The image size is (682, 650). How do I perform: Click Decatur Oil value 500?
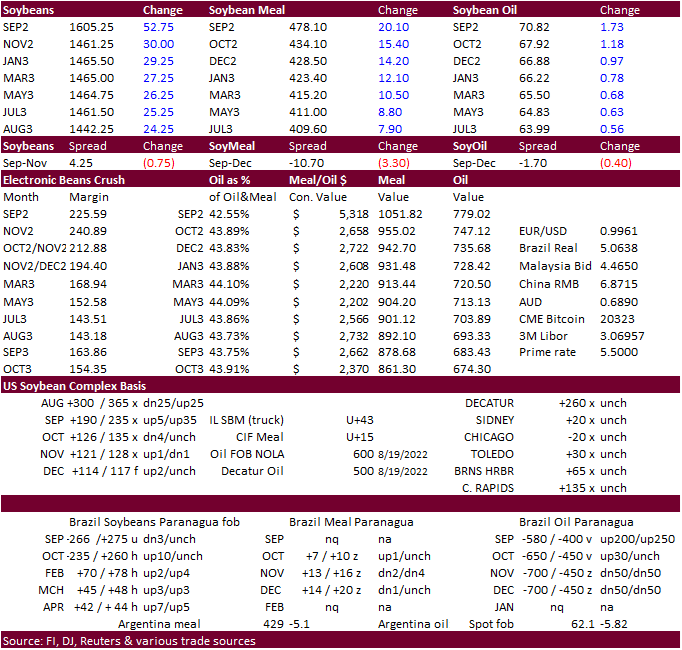[x=364, y=471]
